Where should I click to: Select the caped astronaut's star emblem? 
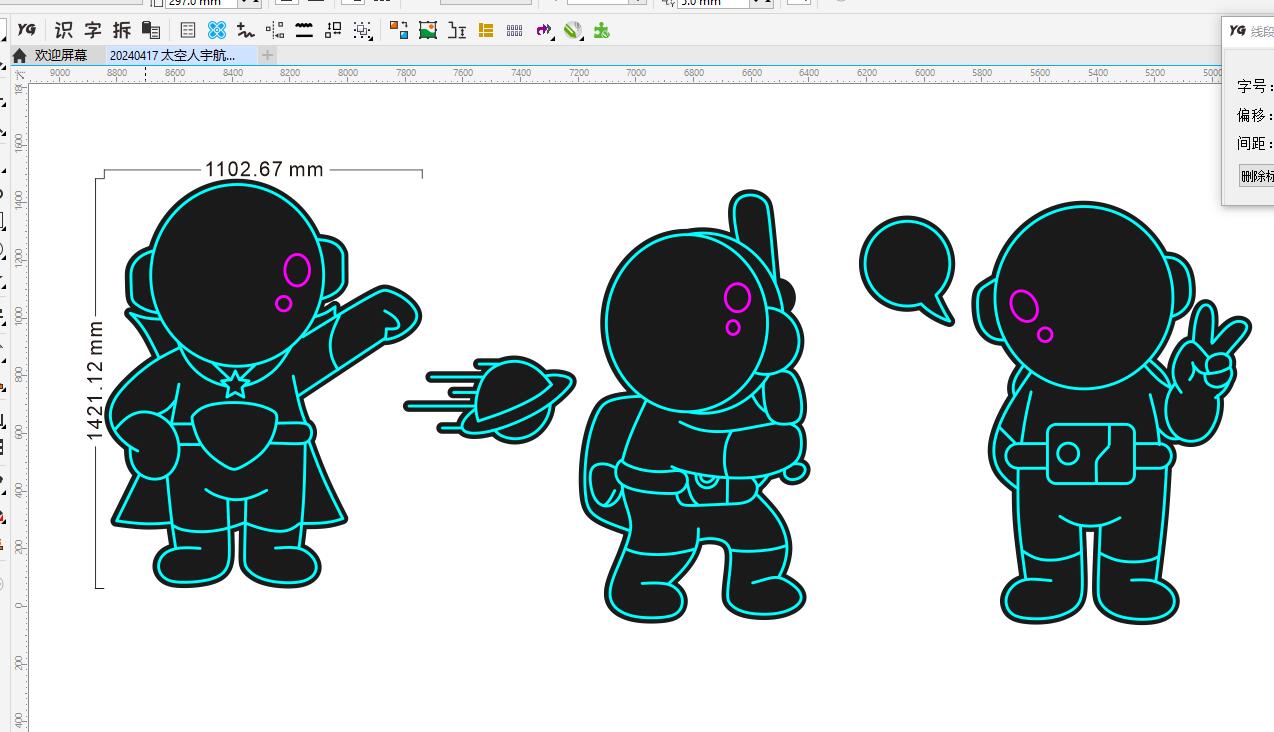point(235,383)
